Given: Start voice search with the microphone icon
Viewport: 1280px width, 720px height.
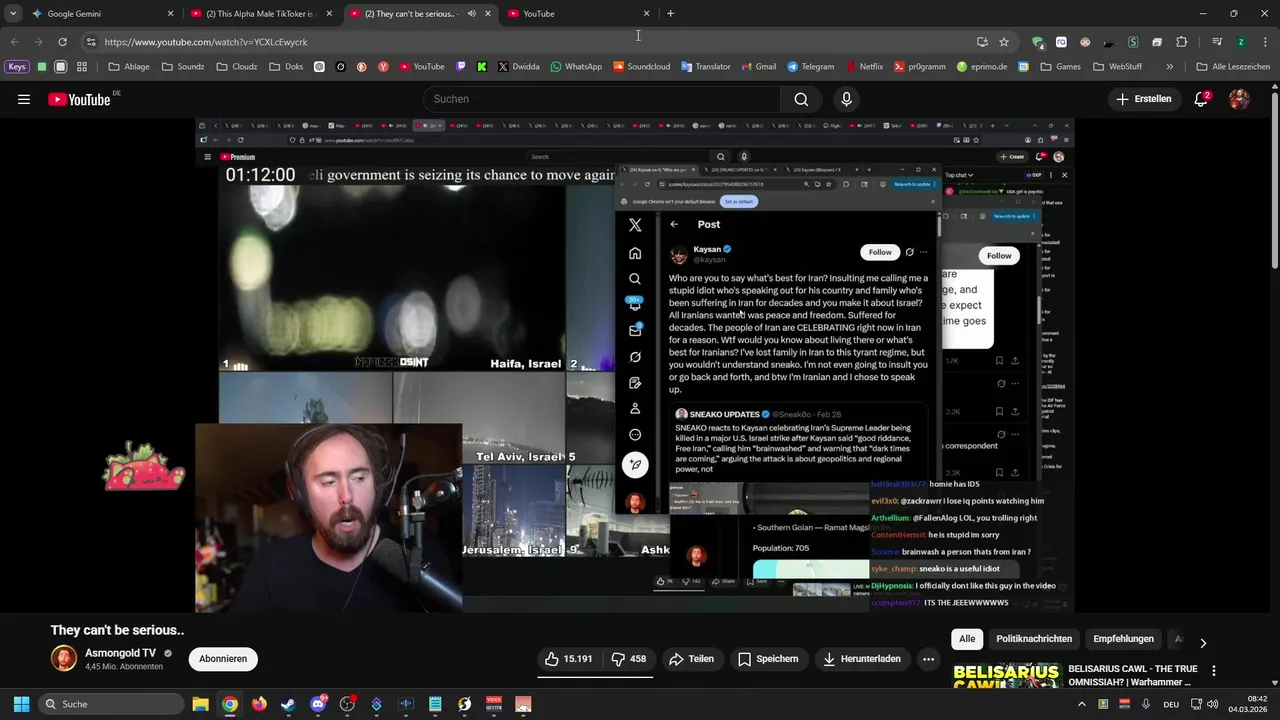Looking at the screenshot, I should point(846,99).
